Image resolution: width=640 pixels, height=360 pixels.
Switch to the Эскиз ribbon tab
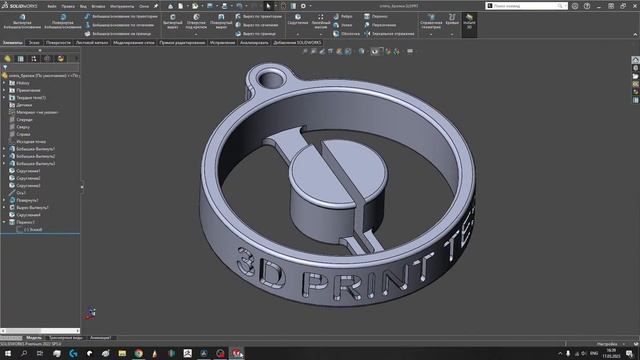(x=34, y=42)
